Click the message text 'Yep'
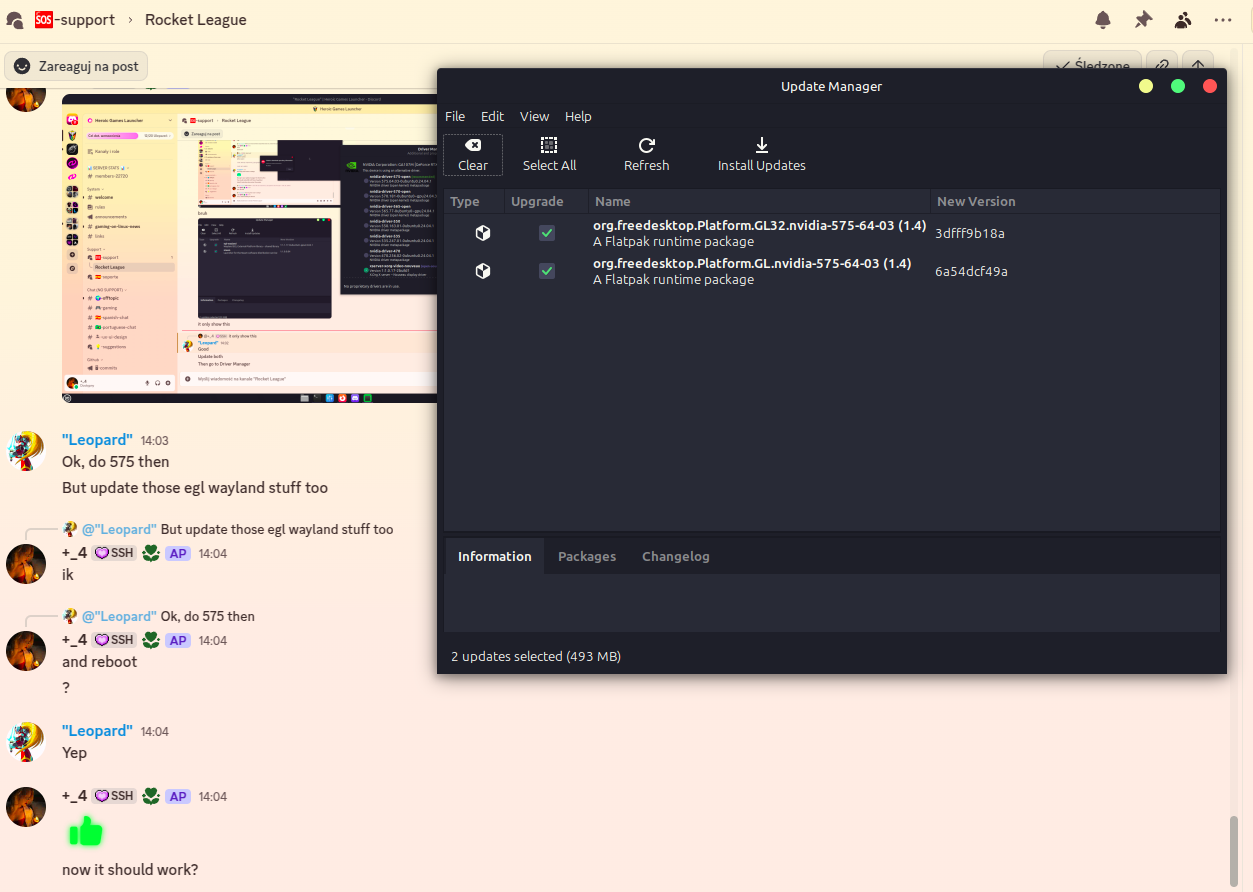This screenshot has height=892, width=1253. [74, 753]
